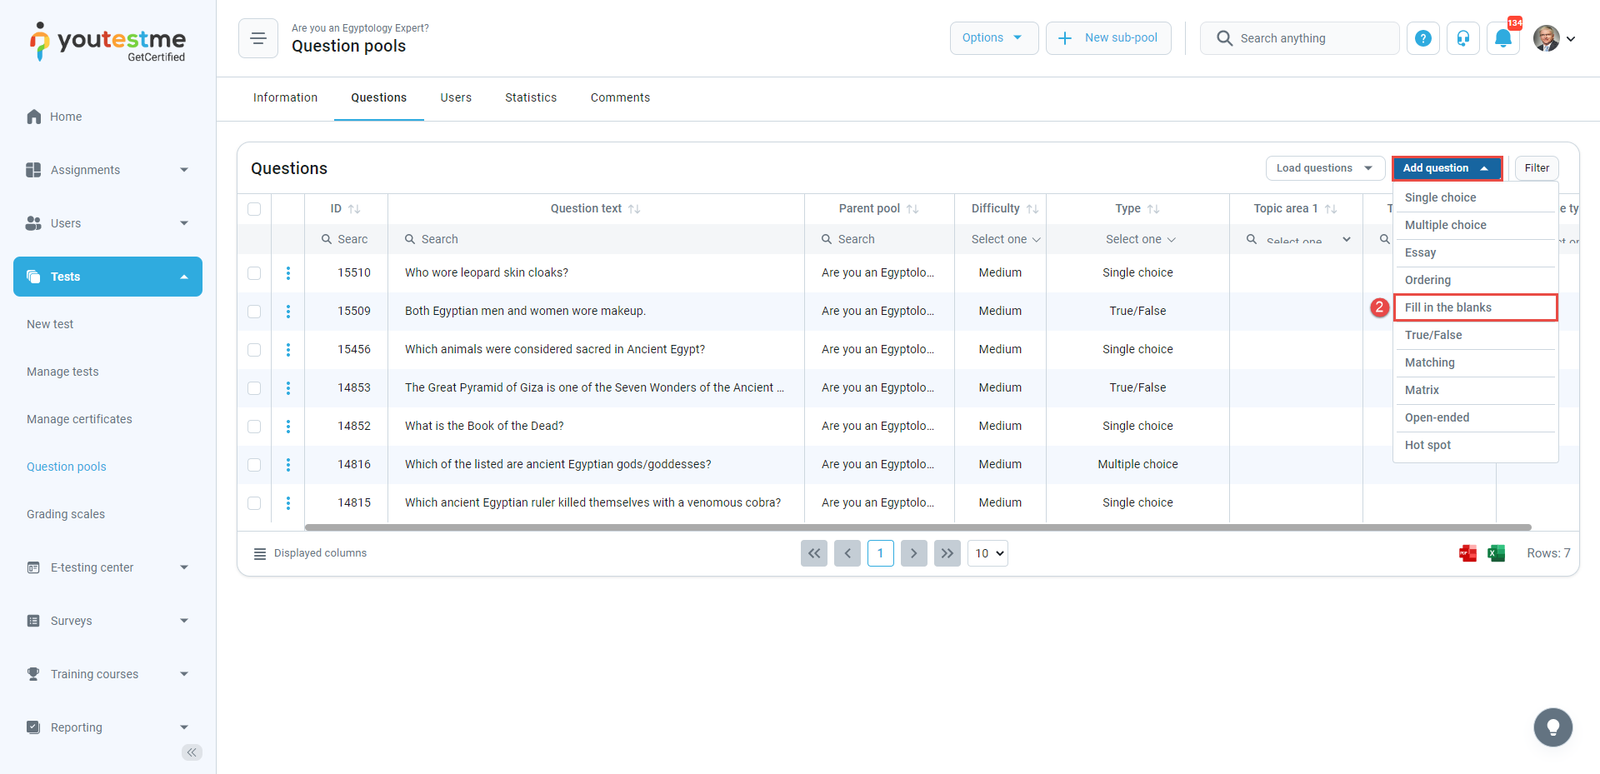Click the headset support icon
Image resolution: width=1600 pixels, height=774 pixels.
click(x=1463, y=39)
